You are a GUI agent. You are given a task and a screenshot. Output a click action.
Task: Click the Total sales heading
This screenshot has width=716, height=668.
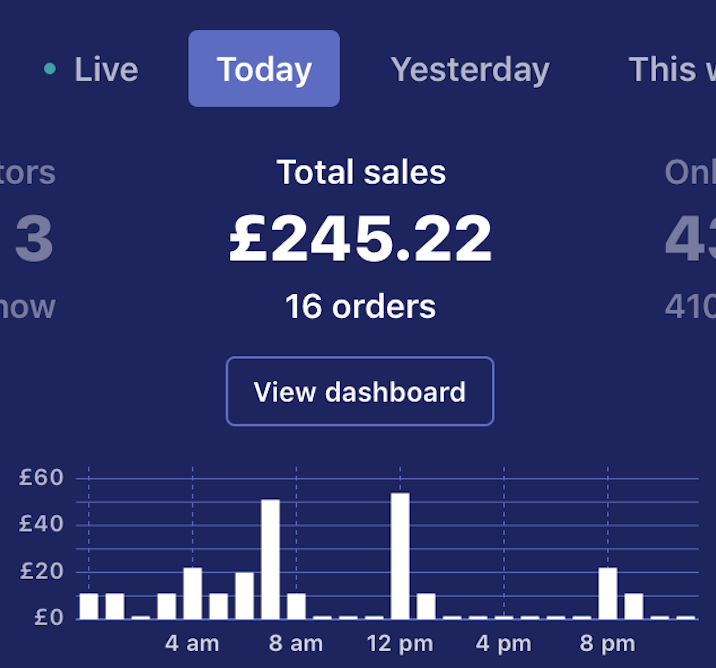click(x=361, y=172)
